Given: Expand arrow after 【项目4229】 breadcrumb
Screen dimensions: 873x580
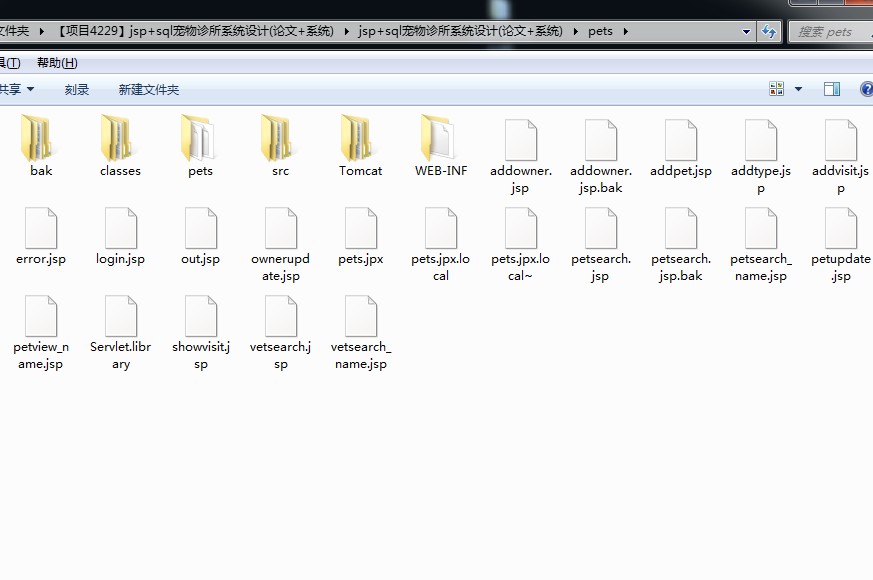Looking at the screenshot, I should (346, 31).
